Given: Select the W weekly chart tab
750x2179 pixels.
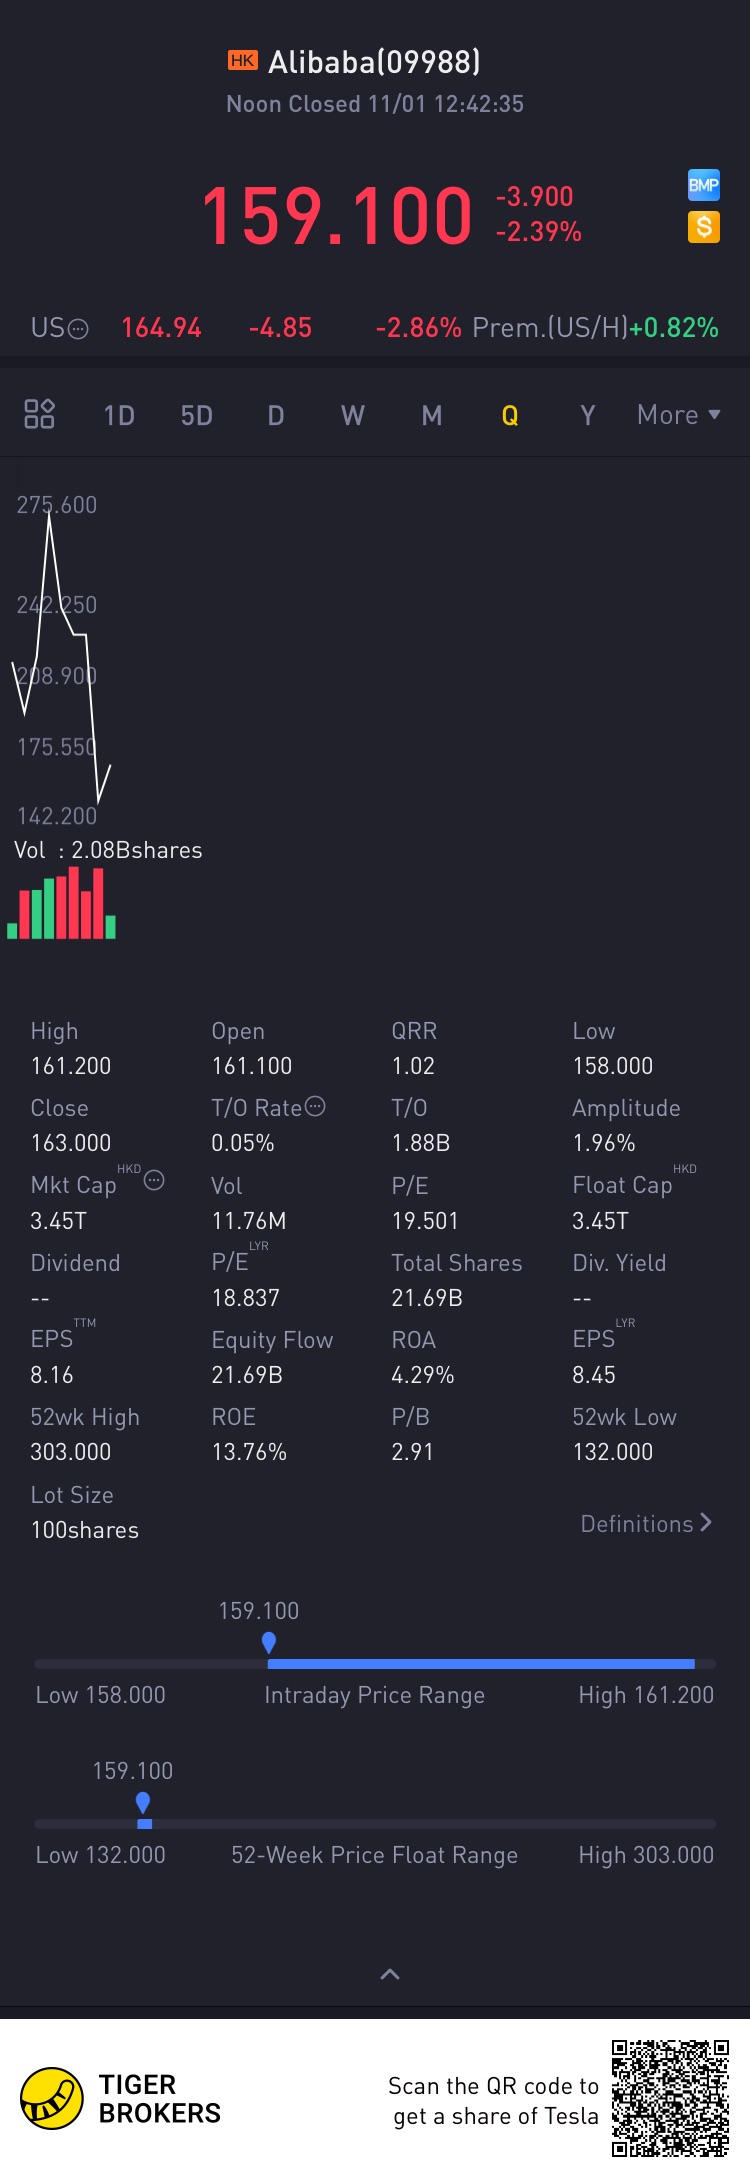Looking at the screenshot, I should [353, 415].
